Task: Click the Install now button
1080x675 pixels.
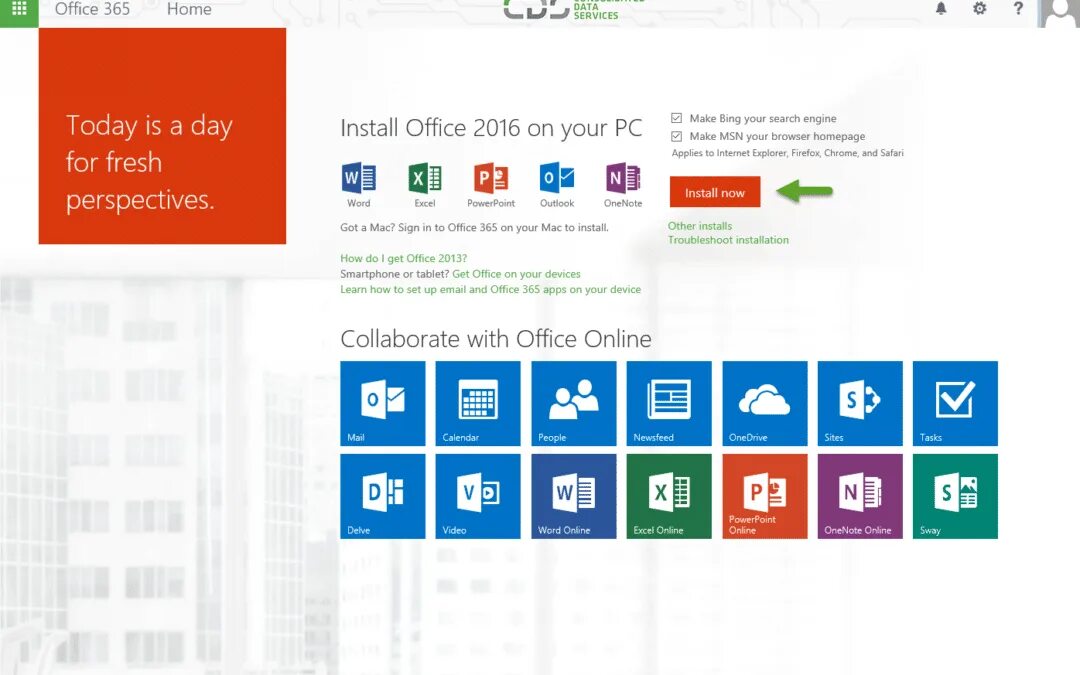Action: point(715,192)
